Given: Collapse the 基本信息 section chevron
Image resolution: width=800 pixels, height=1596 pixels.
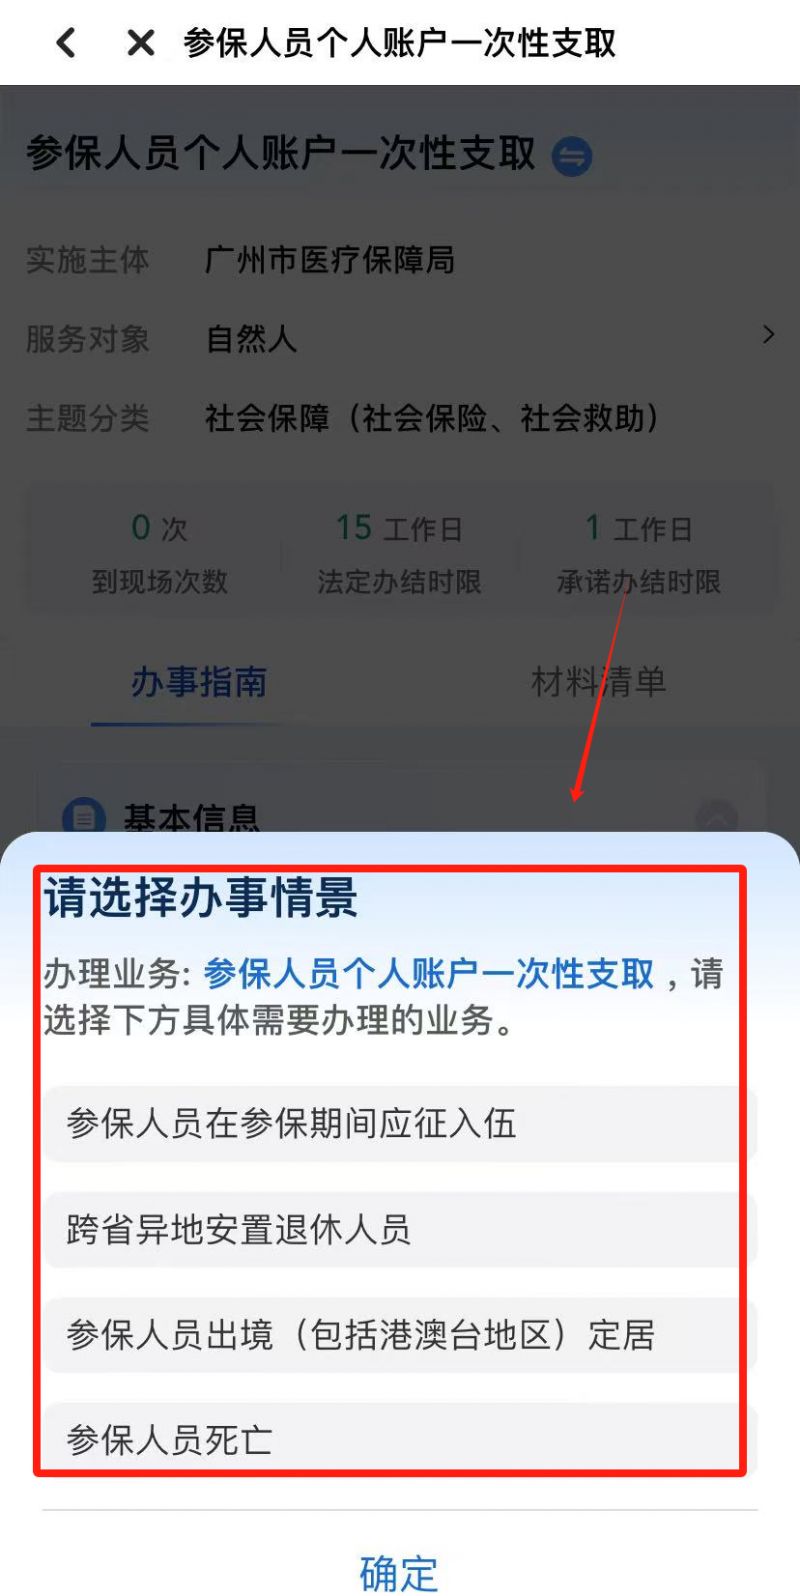Looking at the screenshot, I should click(x=716, y=817).
